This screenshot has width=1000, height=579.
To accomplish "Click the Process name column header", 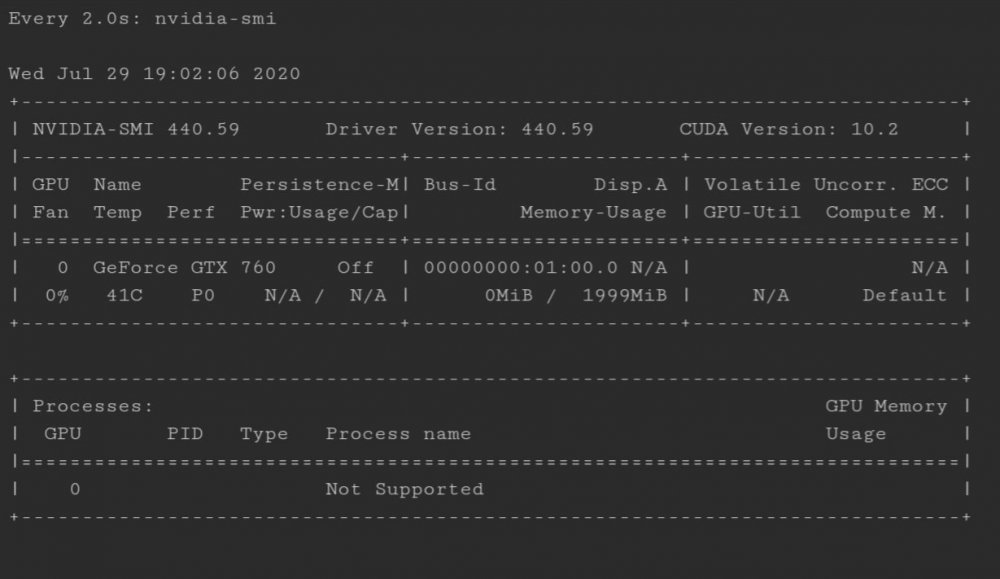I will point(398,434).
